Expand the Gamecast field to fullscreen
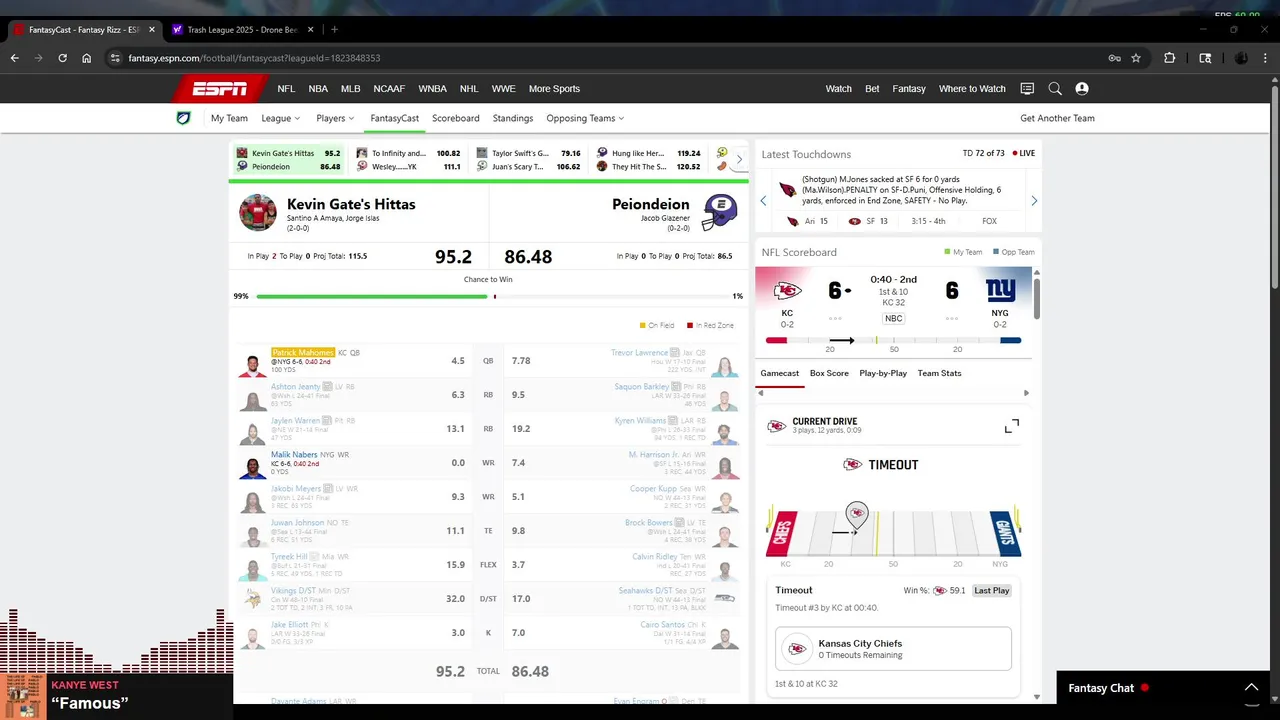Screen dimensions: 1280x720 click(1012, 426)
